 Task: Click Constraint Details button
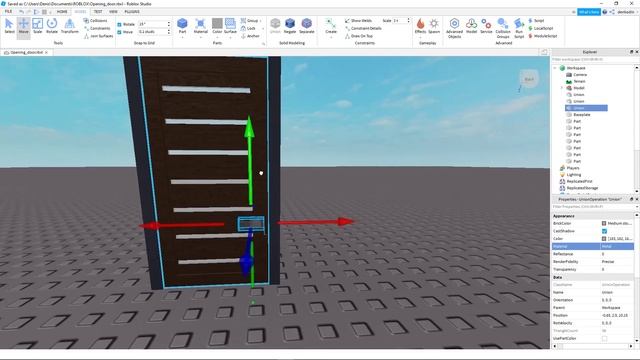pos(363,28)
